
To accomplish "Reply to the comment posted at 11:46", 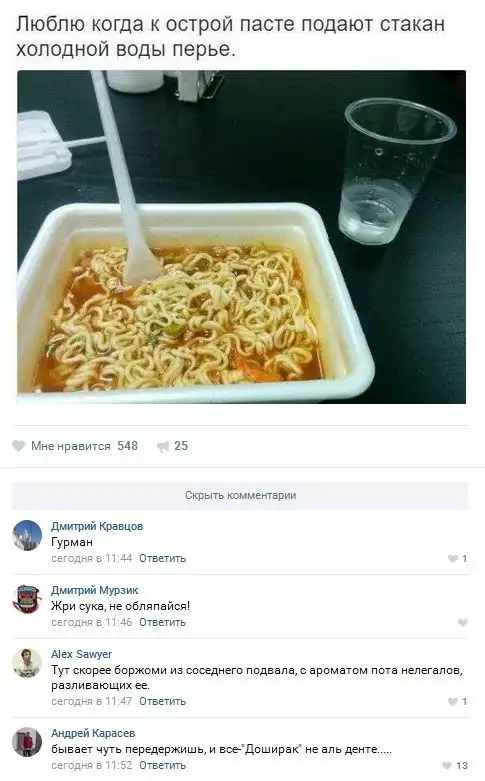I will point(162,622).
